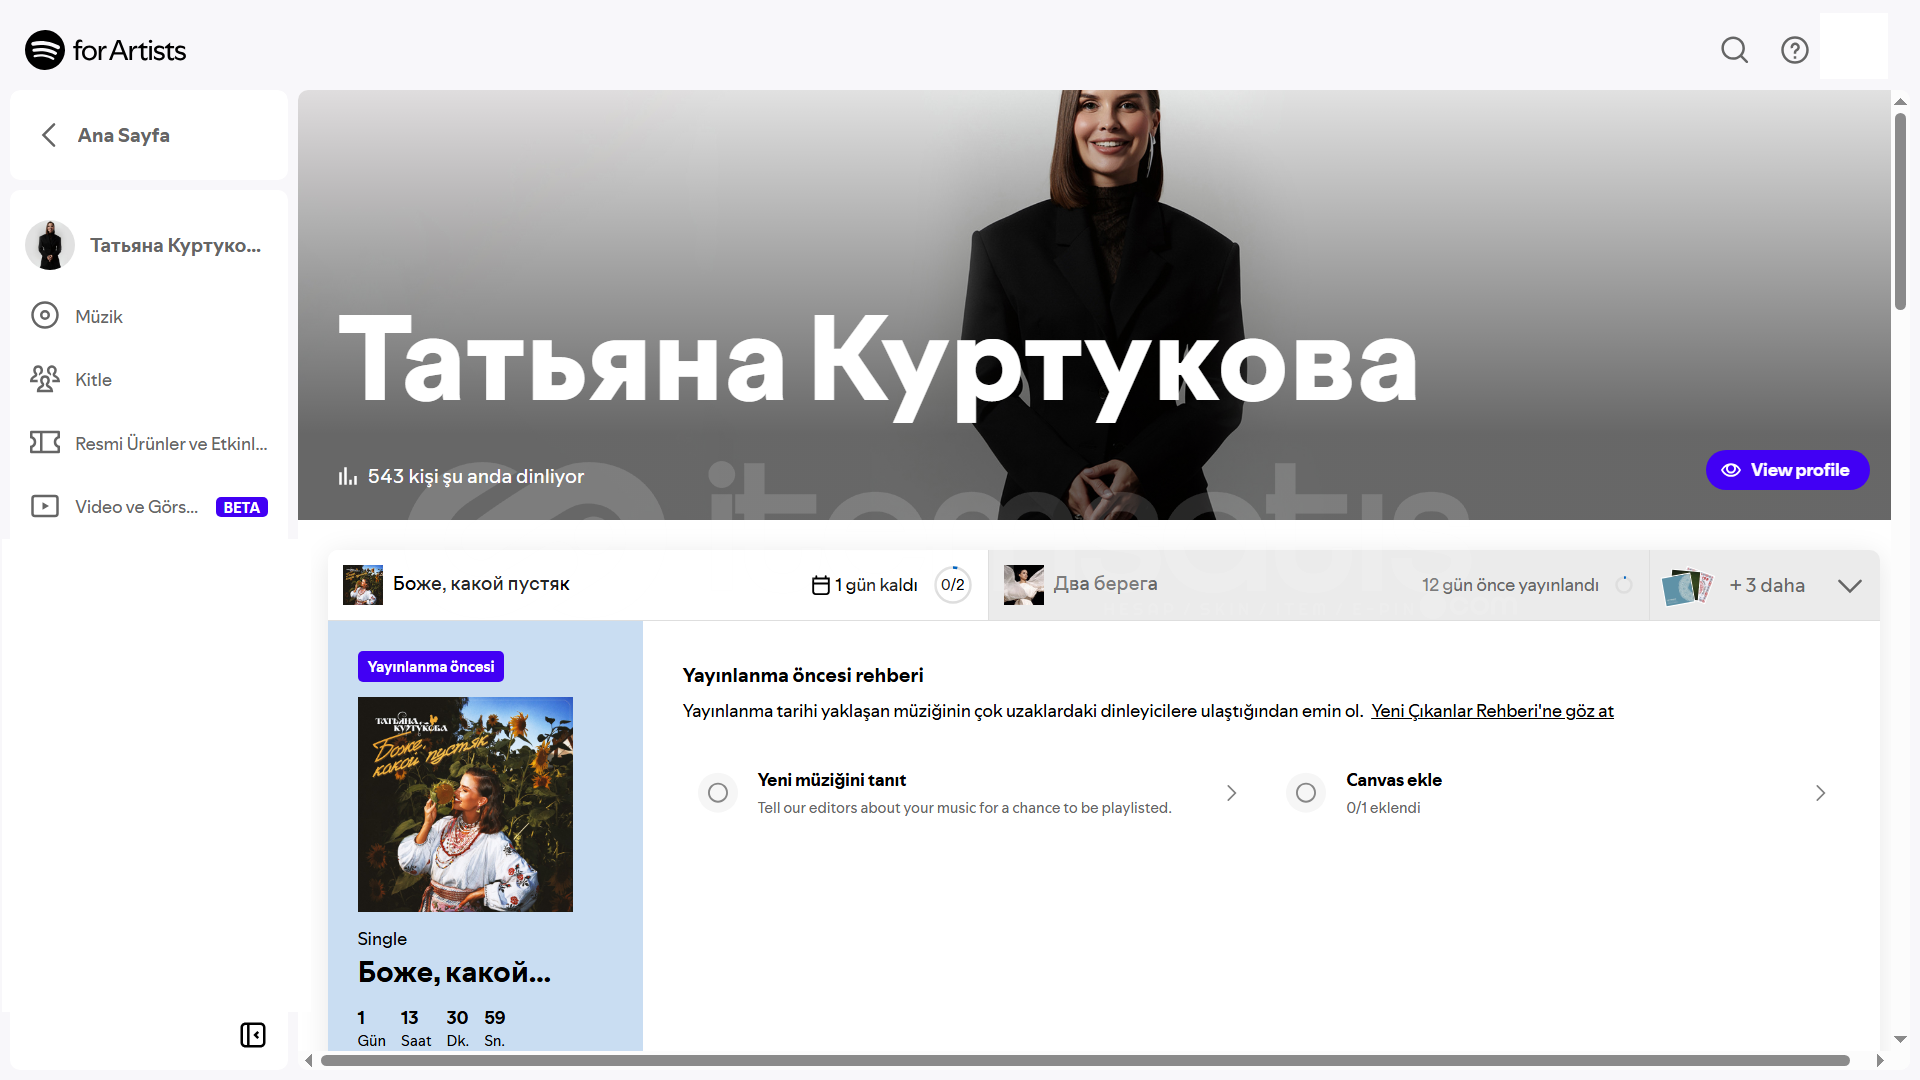Mark 'Canvas ekle' step circle
Viewport: 1920px width, 1080px height.
1306,793
